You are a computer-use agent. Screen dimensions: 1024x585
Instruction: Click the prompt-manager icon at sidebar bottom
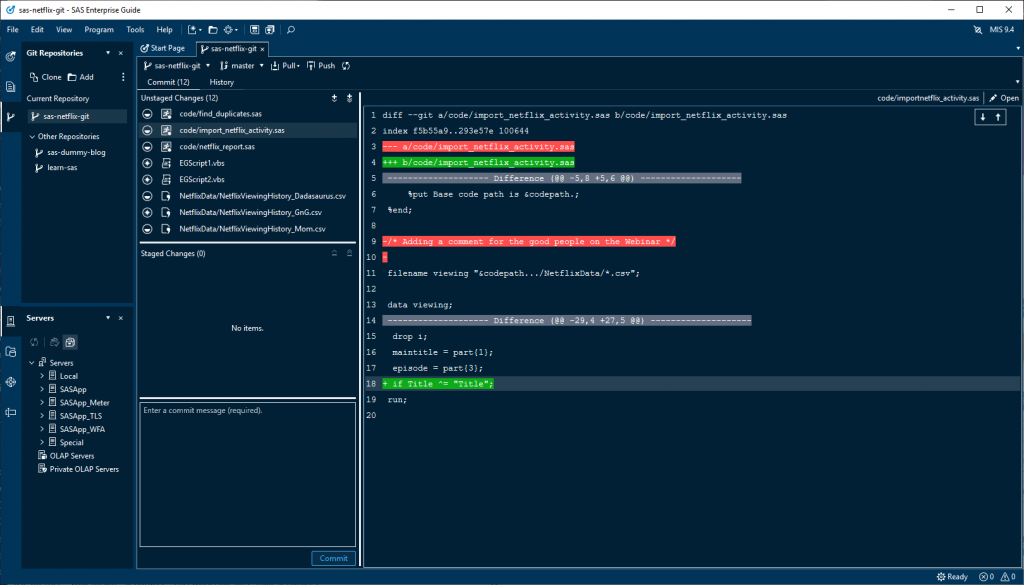click(x=10, y=412)
